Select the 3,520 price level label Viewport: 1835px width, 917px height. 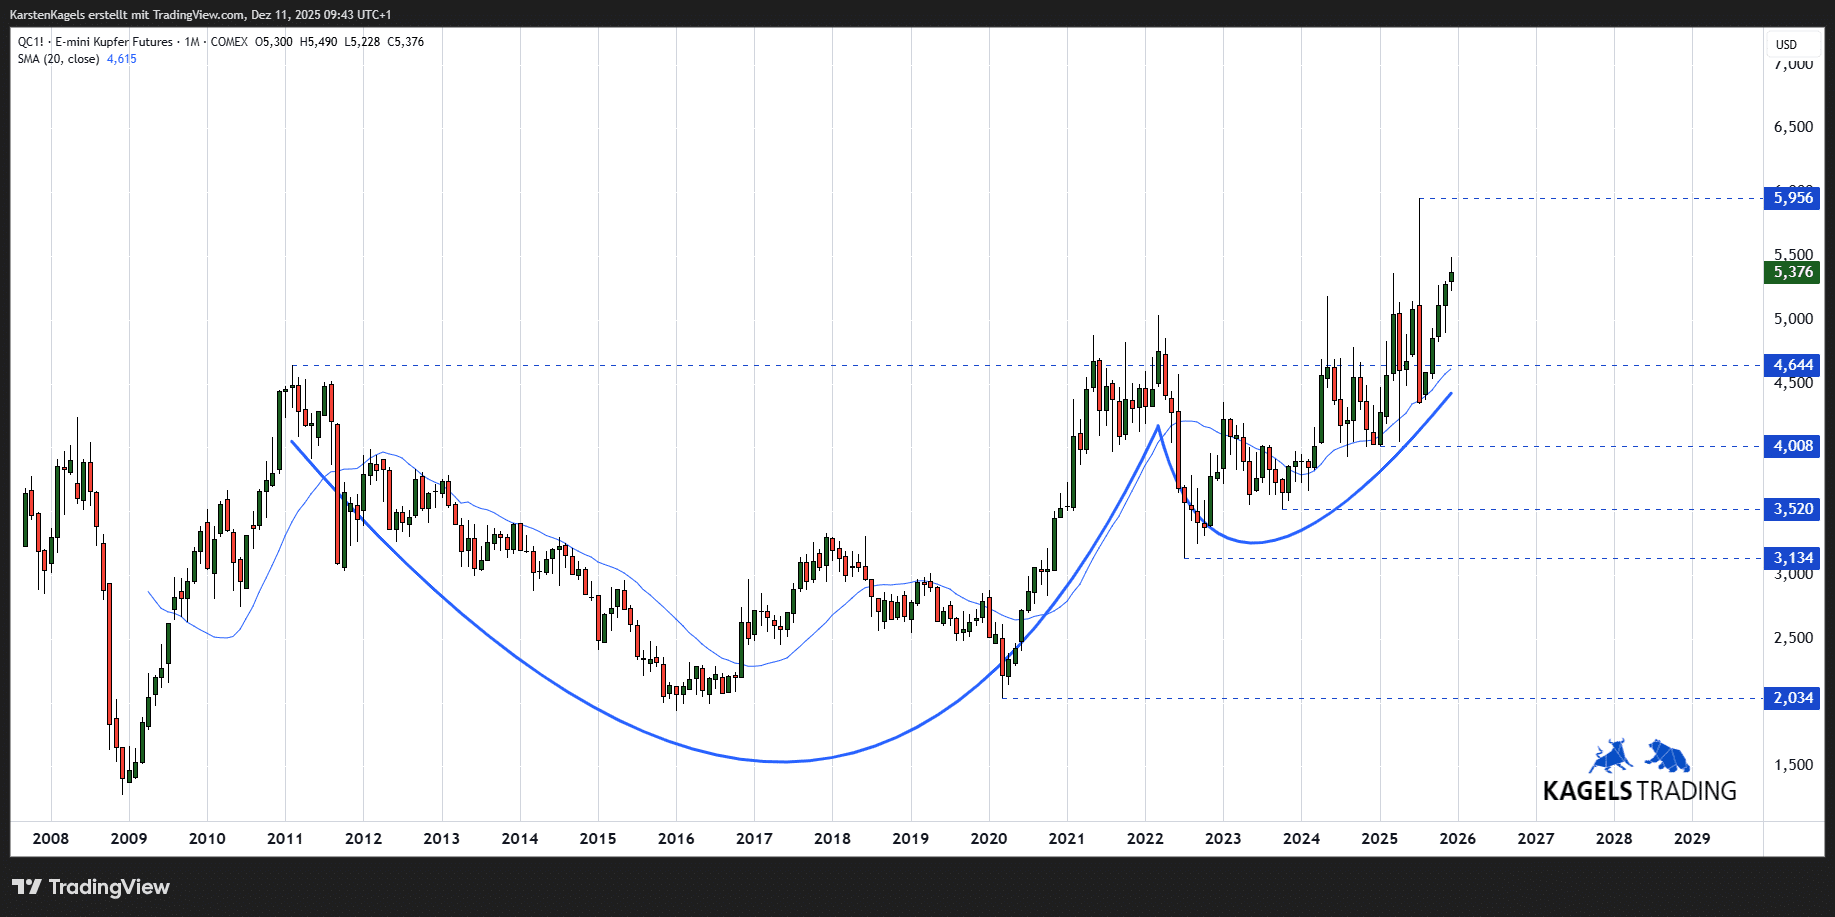point(1792,509)
